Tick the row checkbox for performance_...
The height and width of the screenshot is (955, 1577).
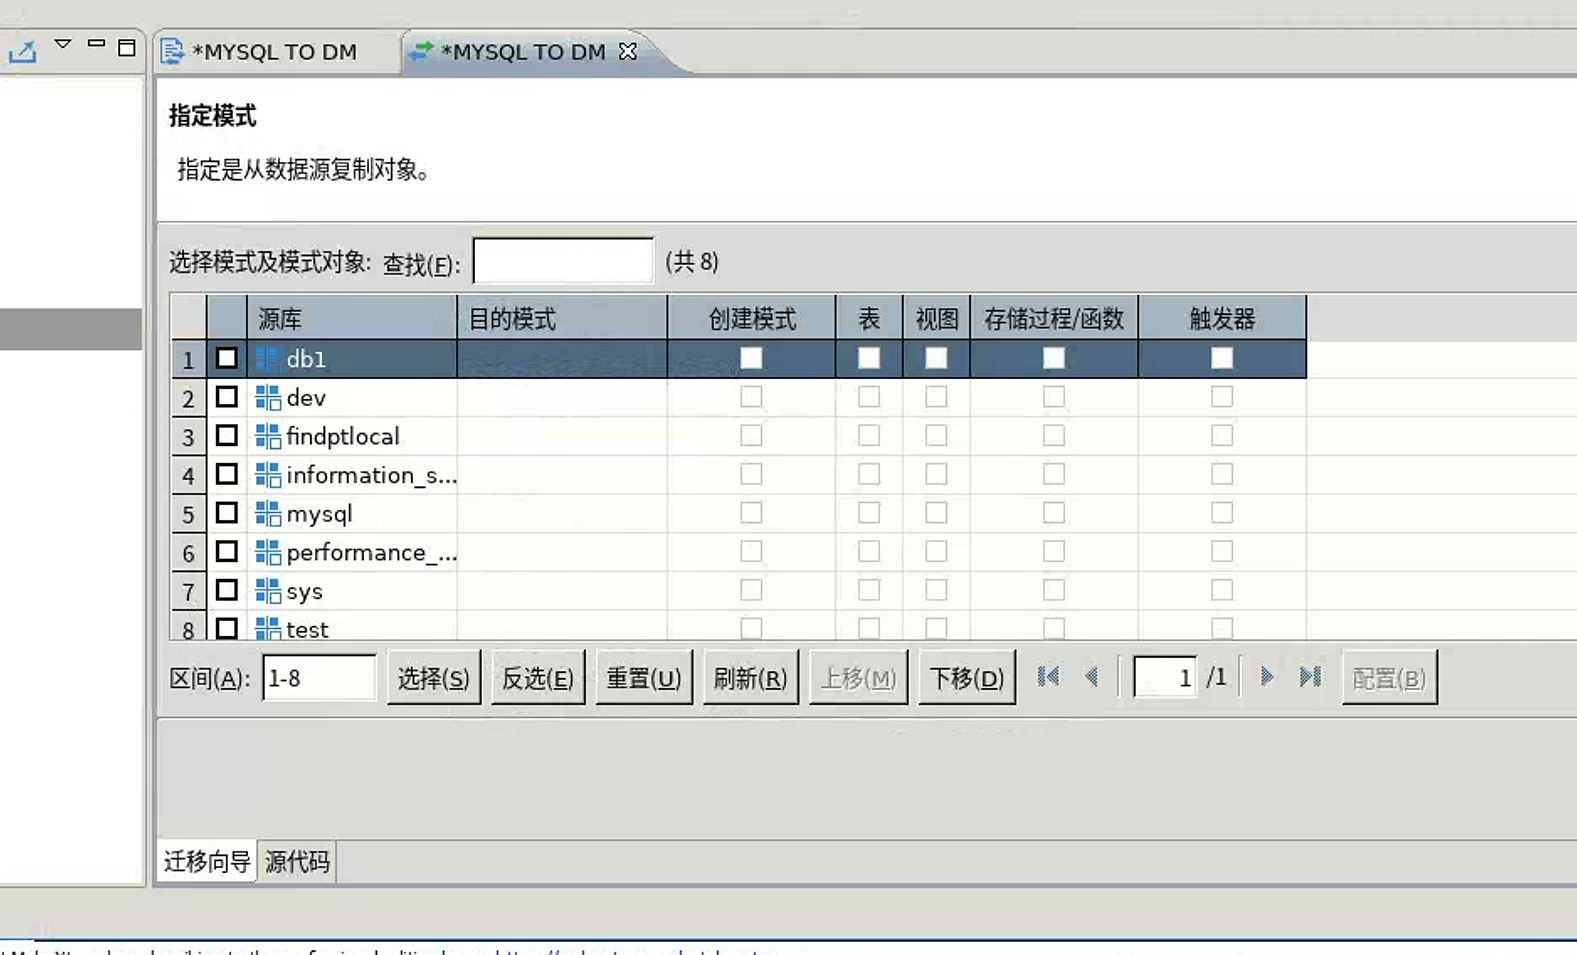pos(227,551)
